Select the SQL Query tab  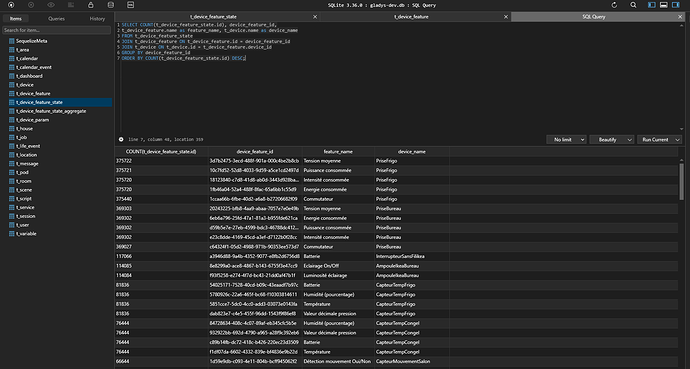point(594,17)
